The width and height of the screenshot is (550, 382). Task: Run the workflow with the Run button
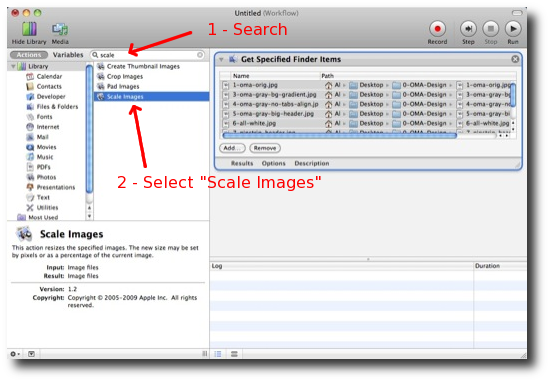513,29
